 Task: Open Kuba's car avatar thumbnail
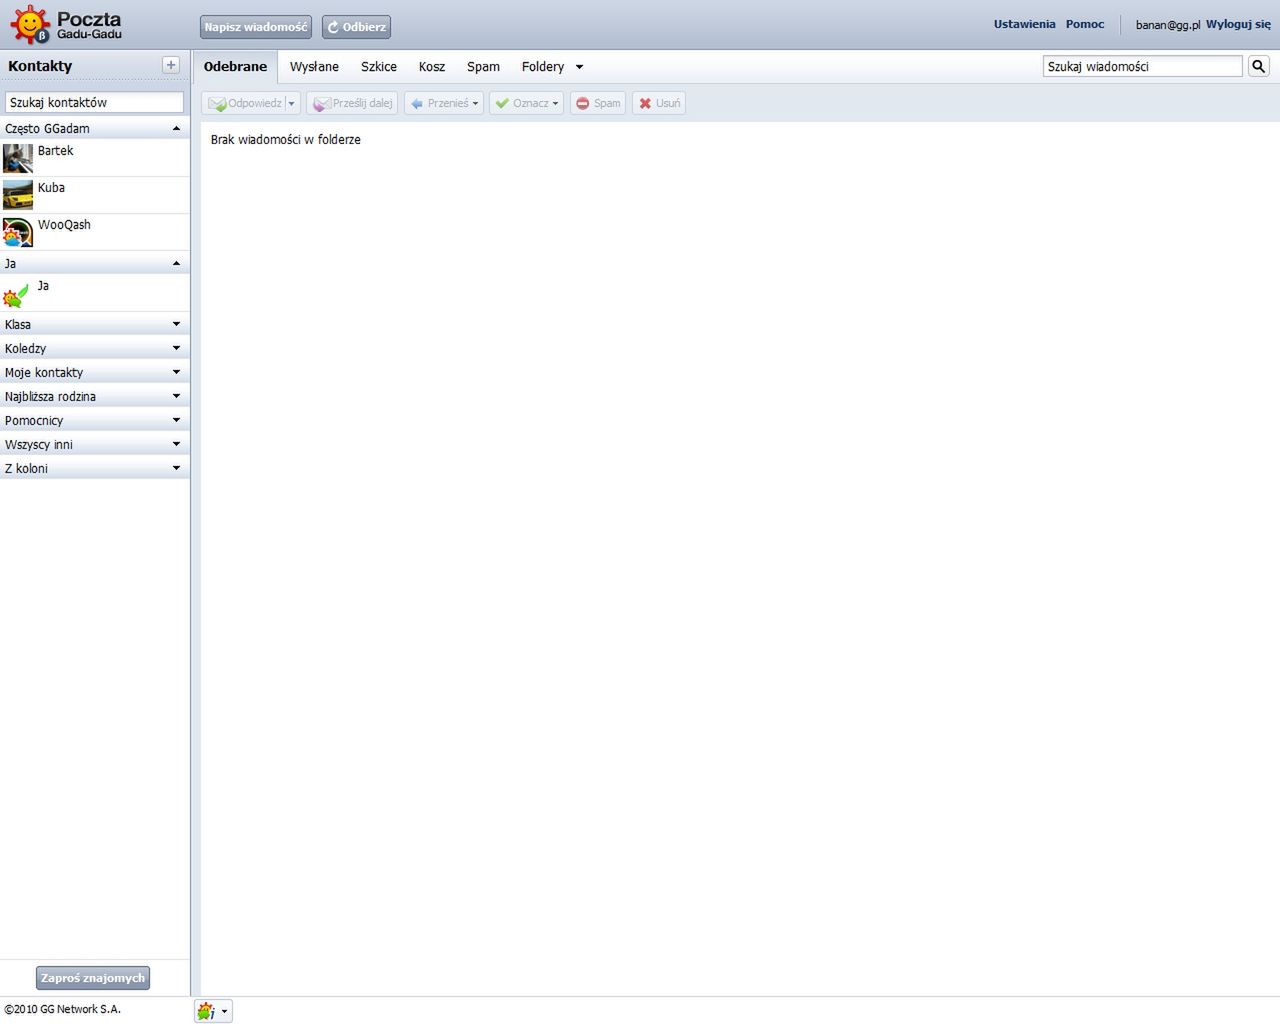tap(18, 195)
